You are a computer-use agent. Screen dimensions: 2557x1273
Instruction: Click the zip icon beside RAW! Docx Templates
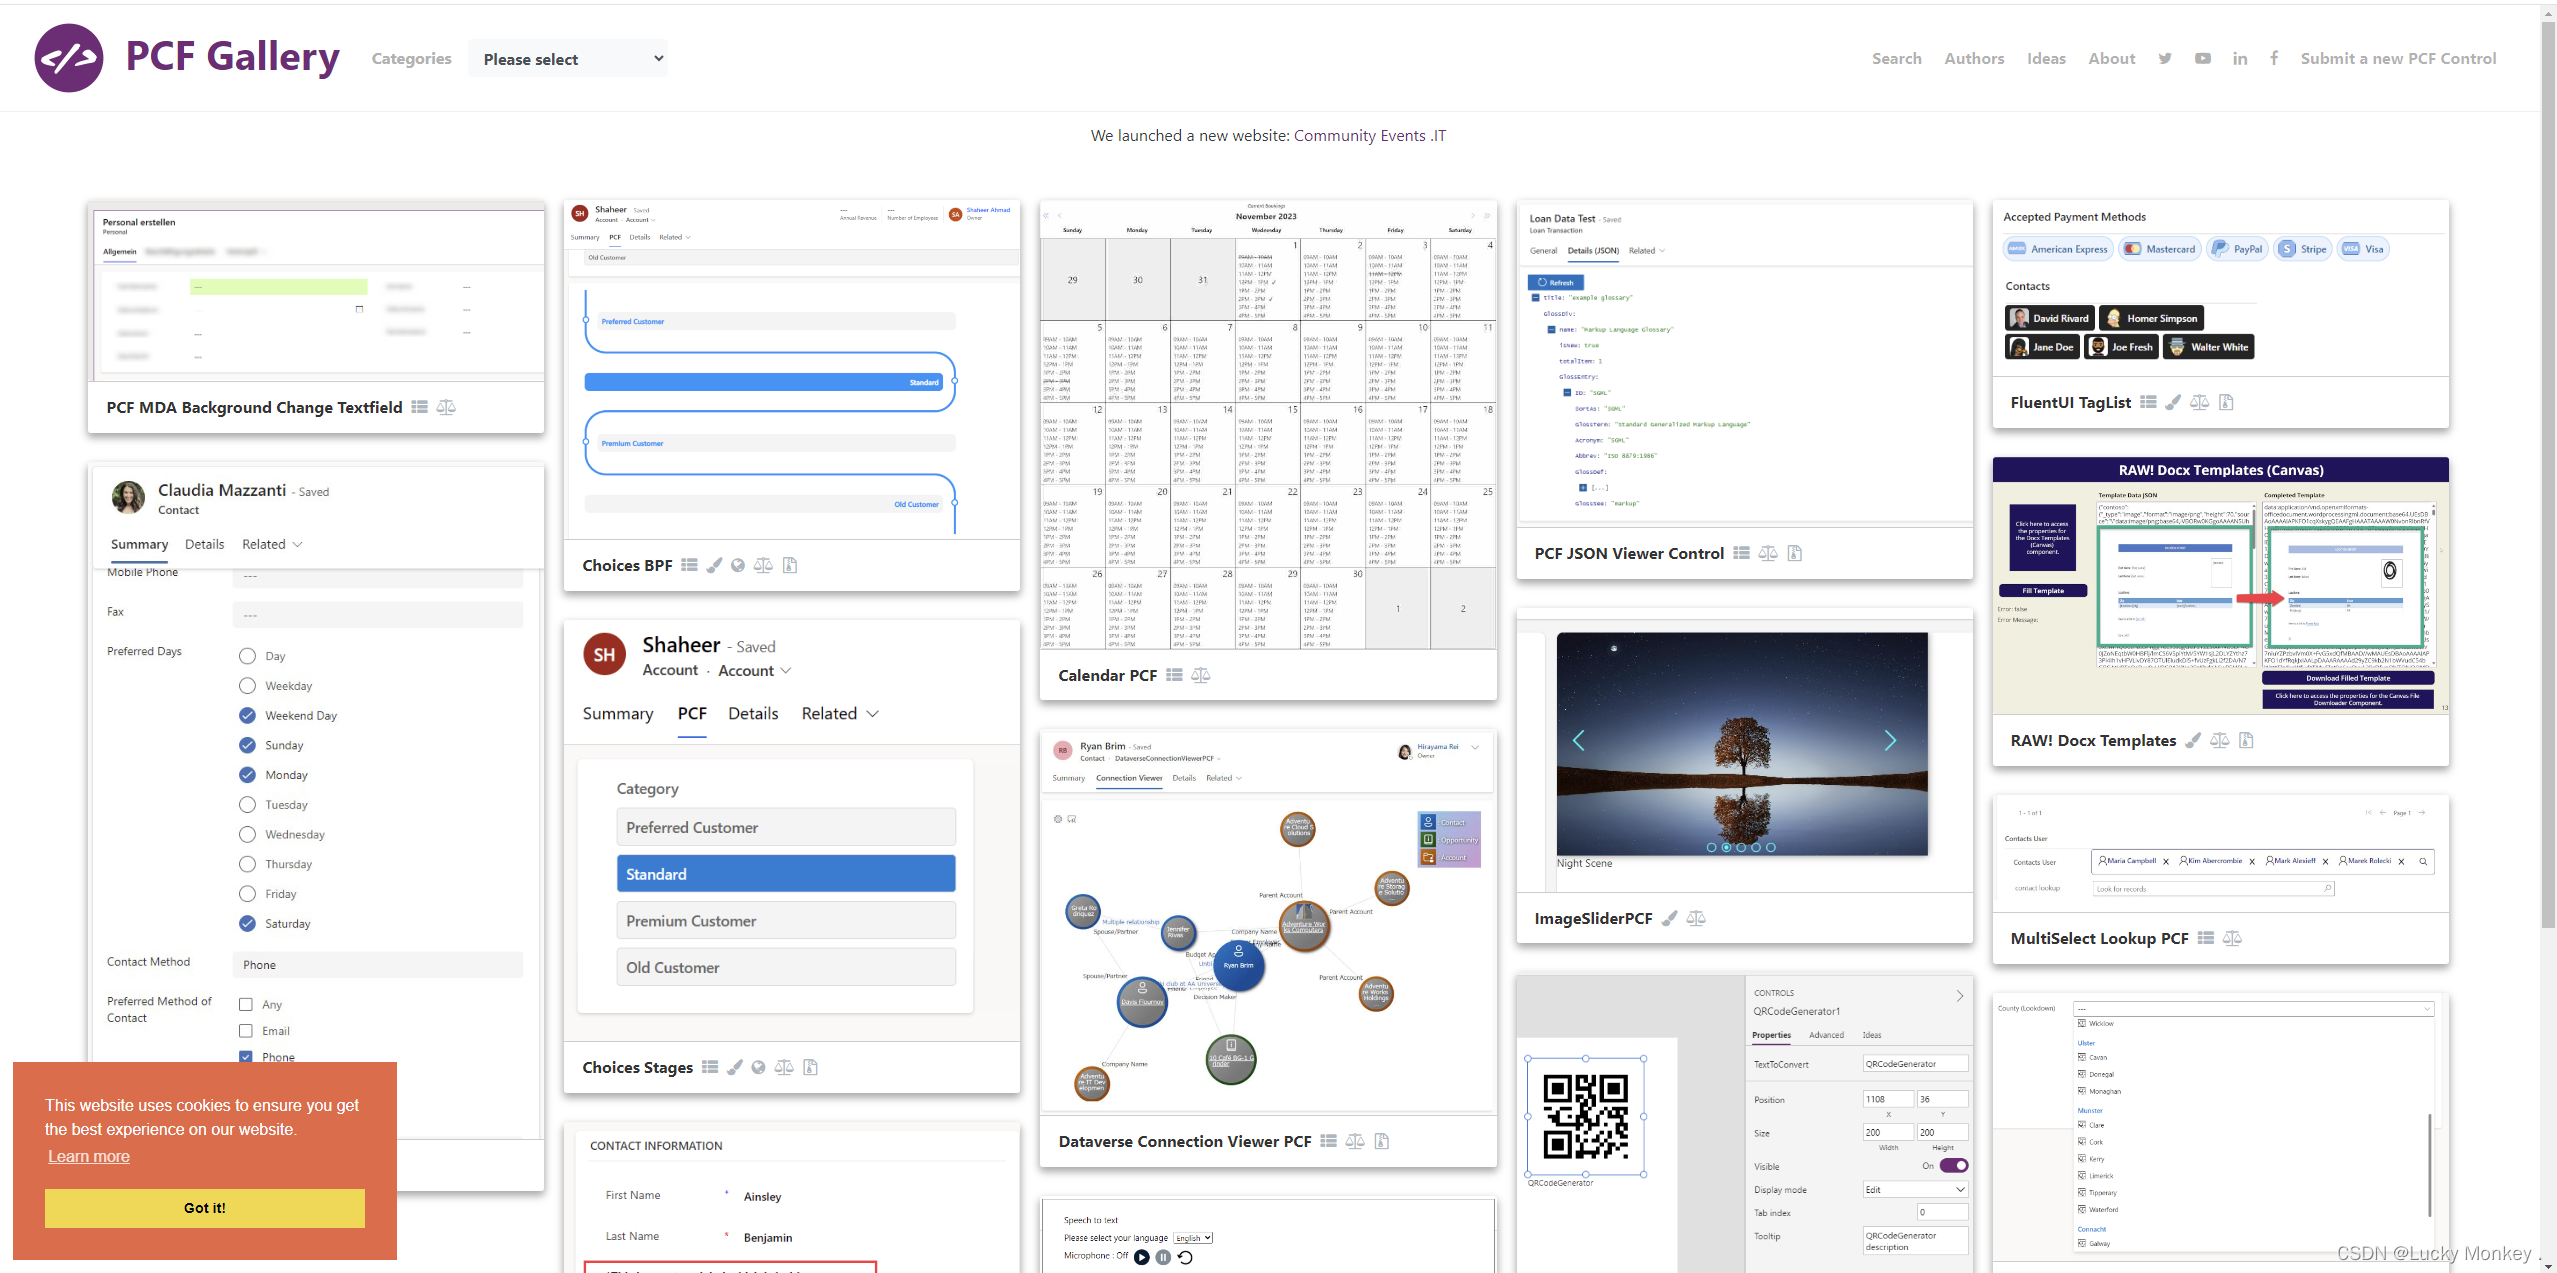2246,740
